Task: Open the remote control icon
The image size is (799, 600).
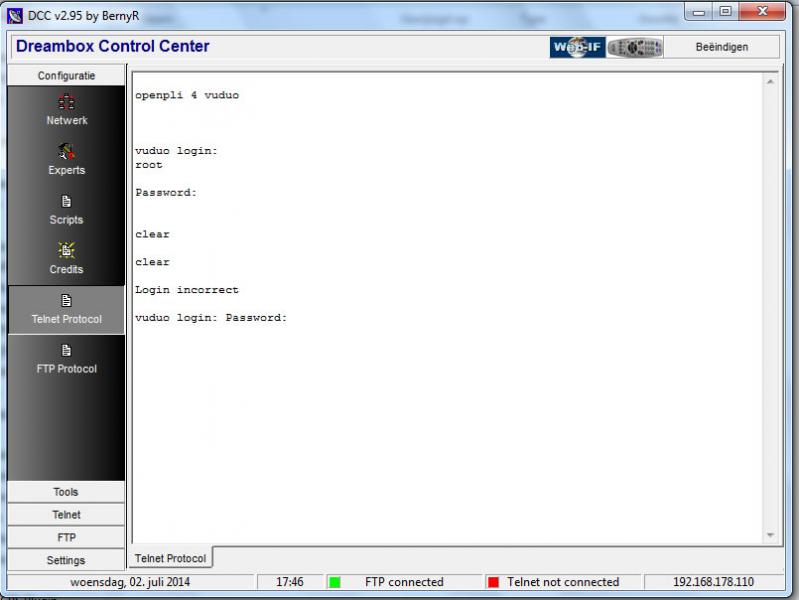Action: 635,47
